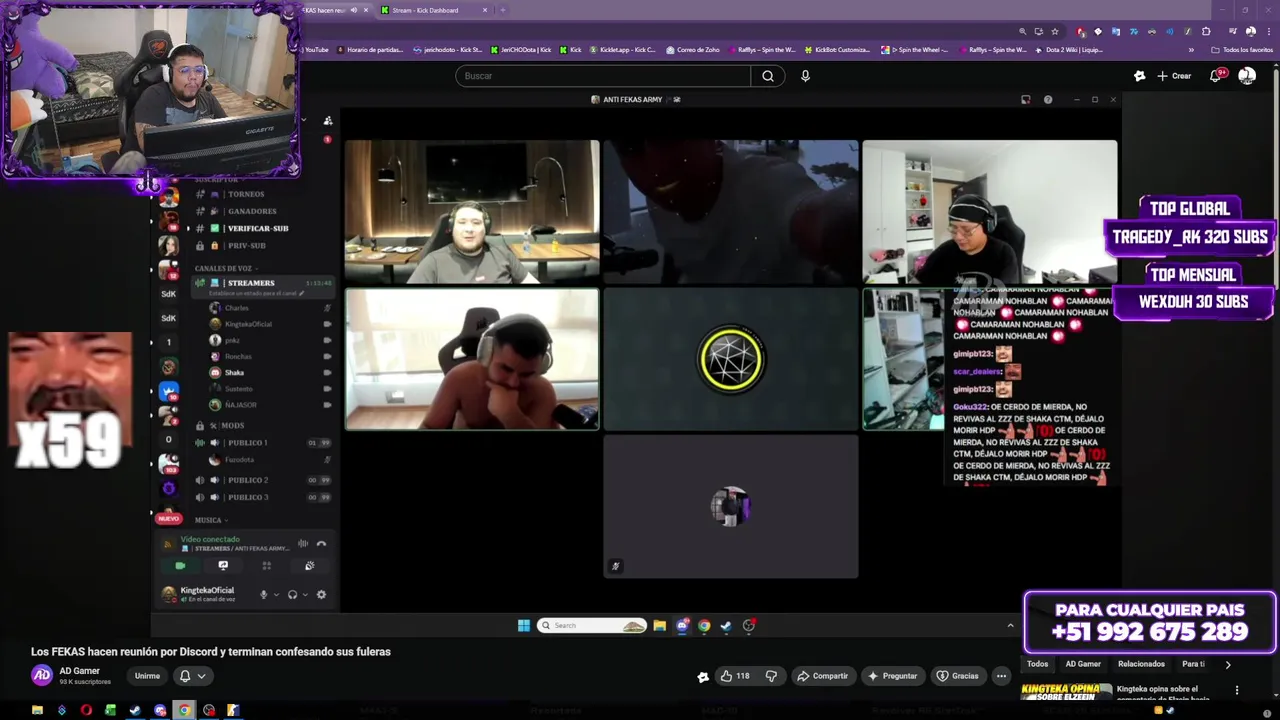The image size is (1280, 720).
Task: Open the Correo de Zoho bookmark
Action: [692, 50]
